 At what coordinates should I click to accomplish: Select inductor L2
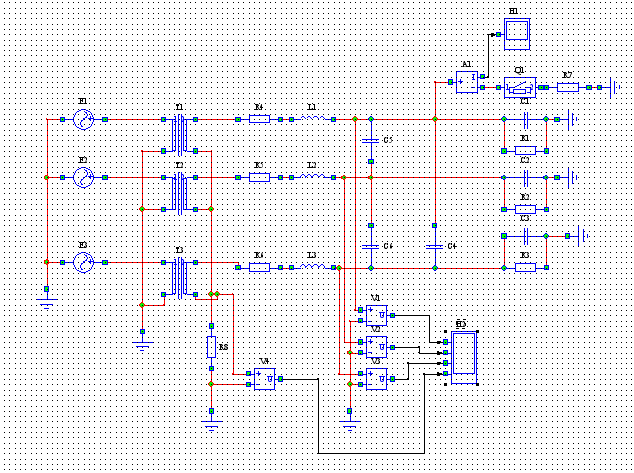coord(313,177)
